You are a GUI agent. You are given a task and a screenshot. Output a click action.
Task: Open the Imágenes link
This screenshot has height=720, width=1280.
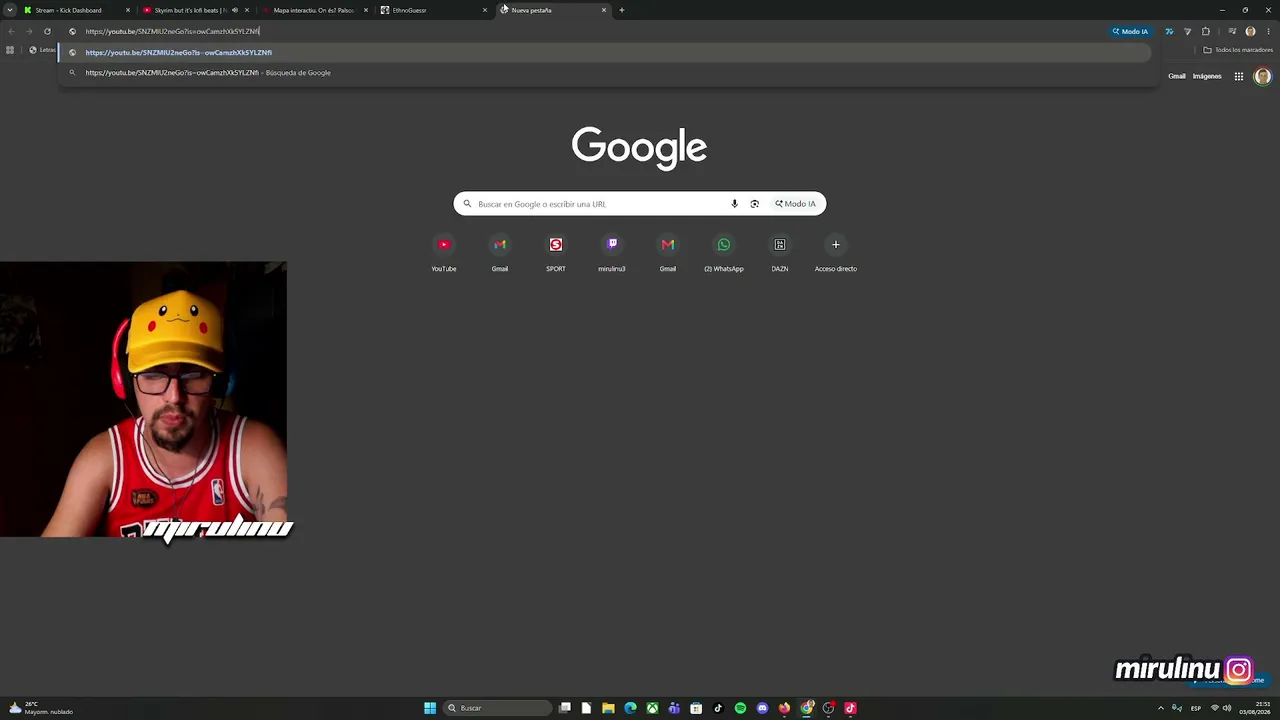(1207, 76)
